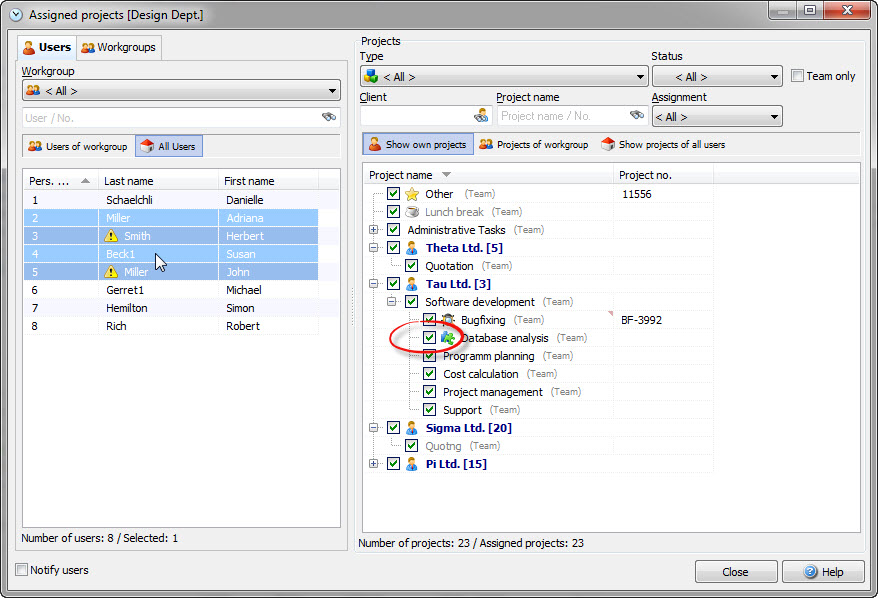Viewport: 878px width, 598px height.
Task: Click the Close button
Action: click(x=735, y=572)
